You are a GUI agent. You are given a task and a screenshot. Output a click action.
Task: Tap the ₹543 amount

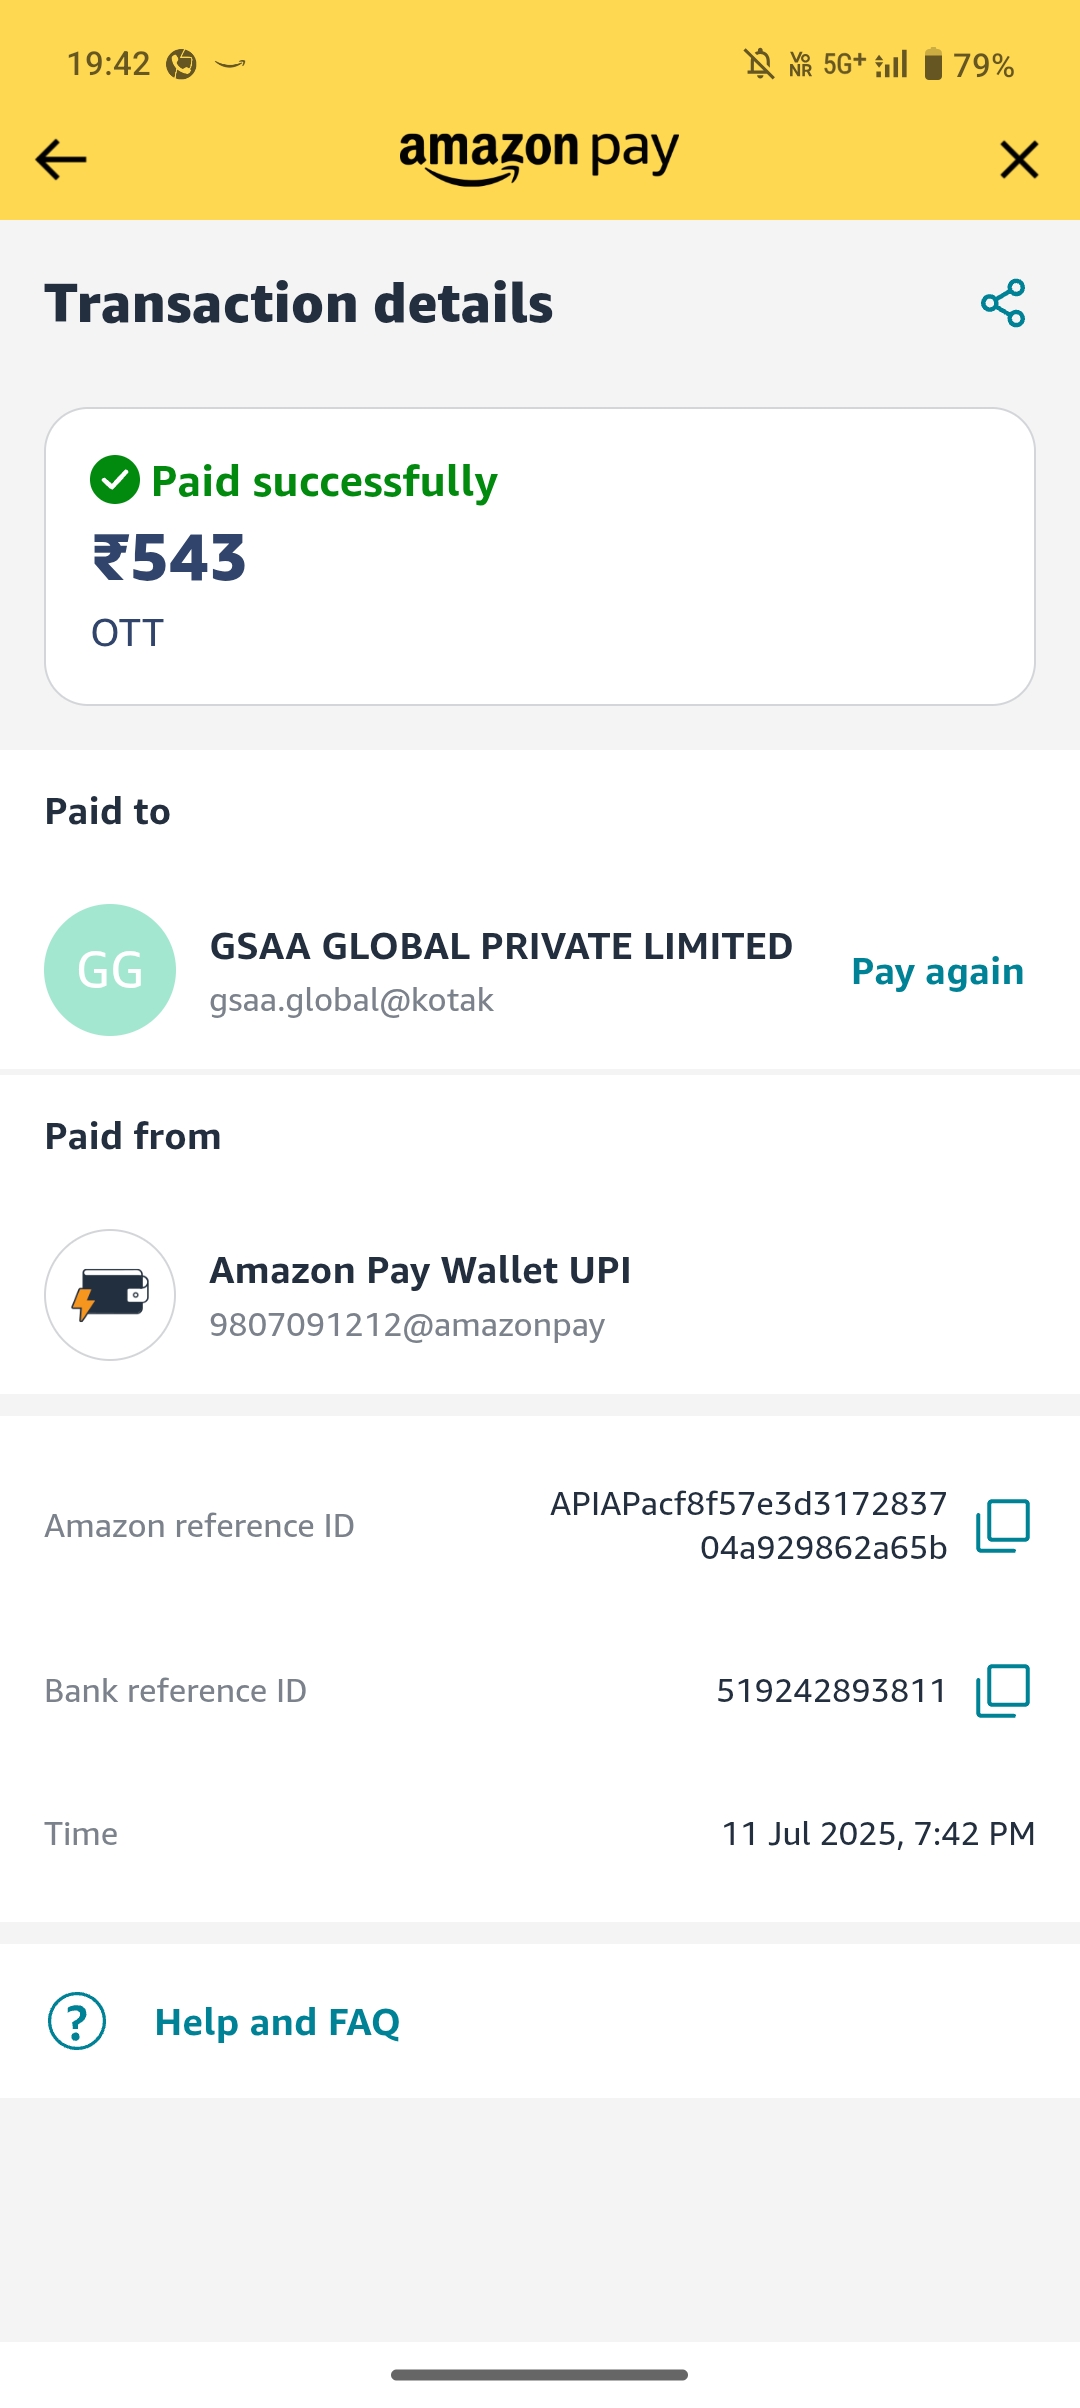pyautogui.click(x=169, y=558)
